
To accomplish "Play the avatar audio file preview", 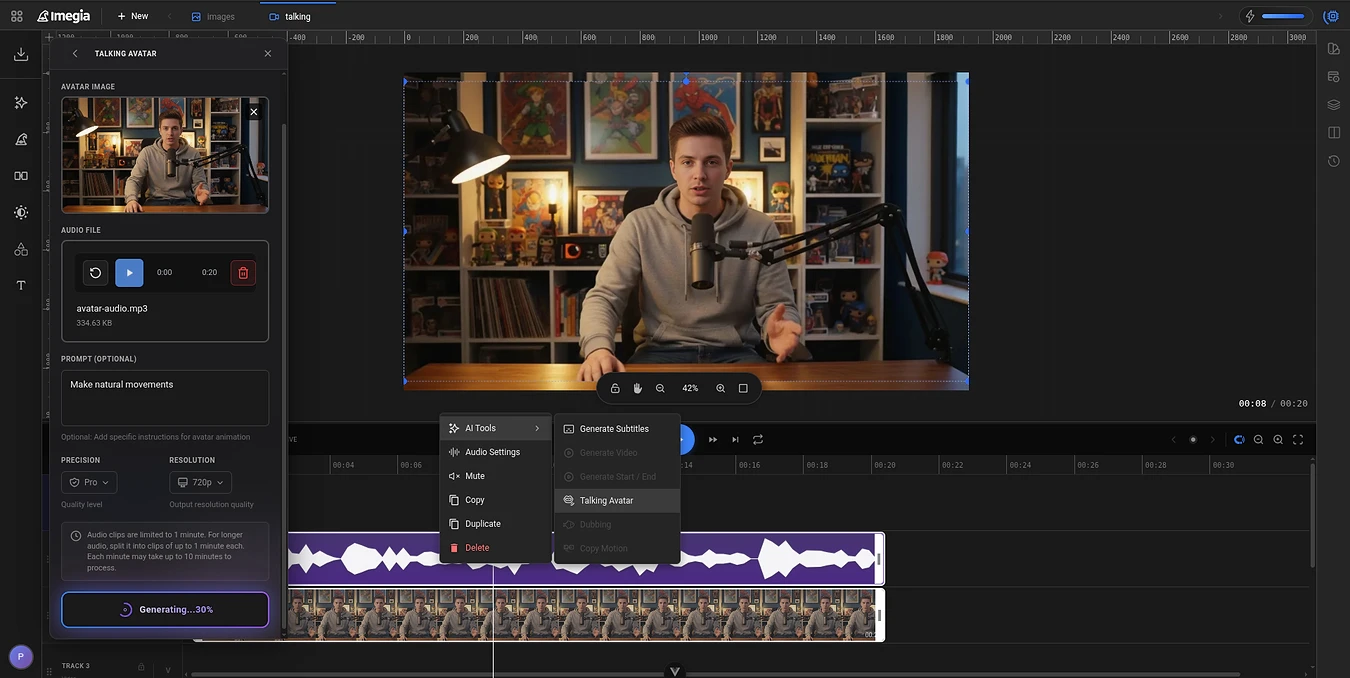I will point(129,273).
